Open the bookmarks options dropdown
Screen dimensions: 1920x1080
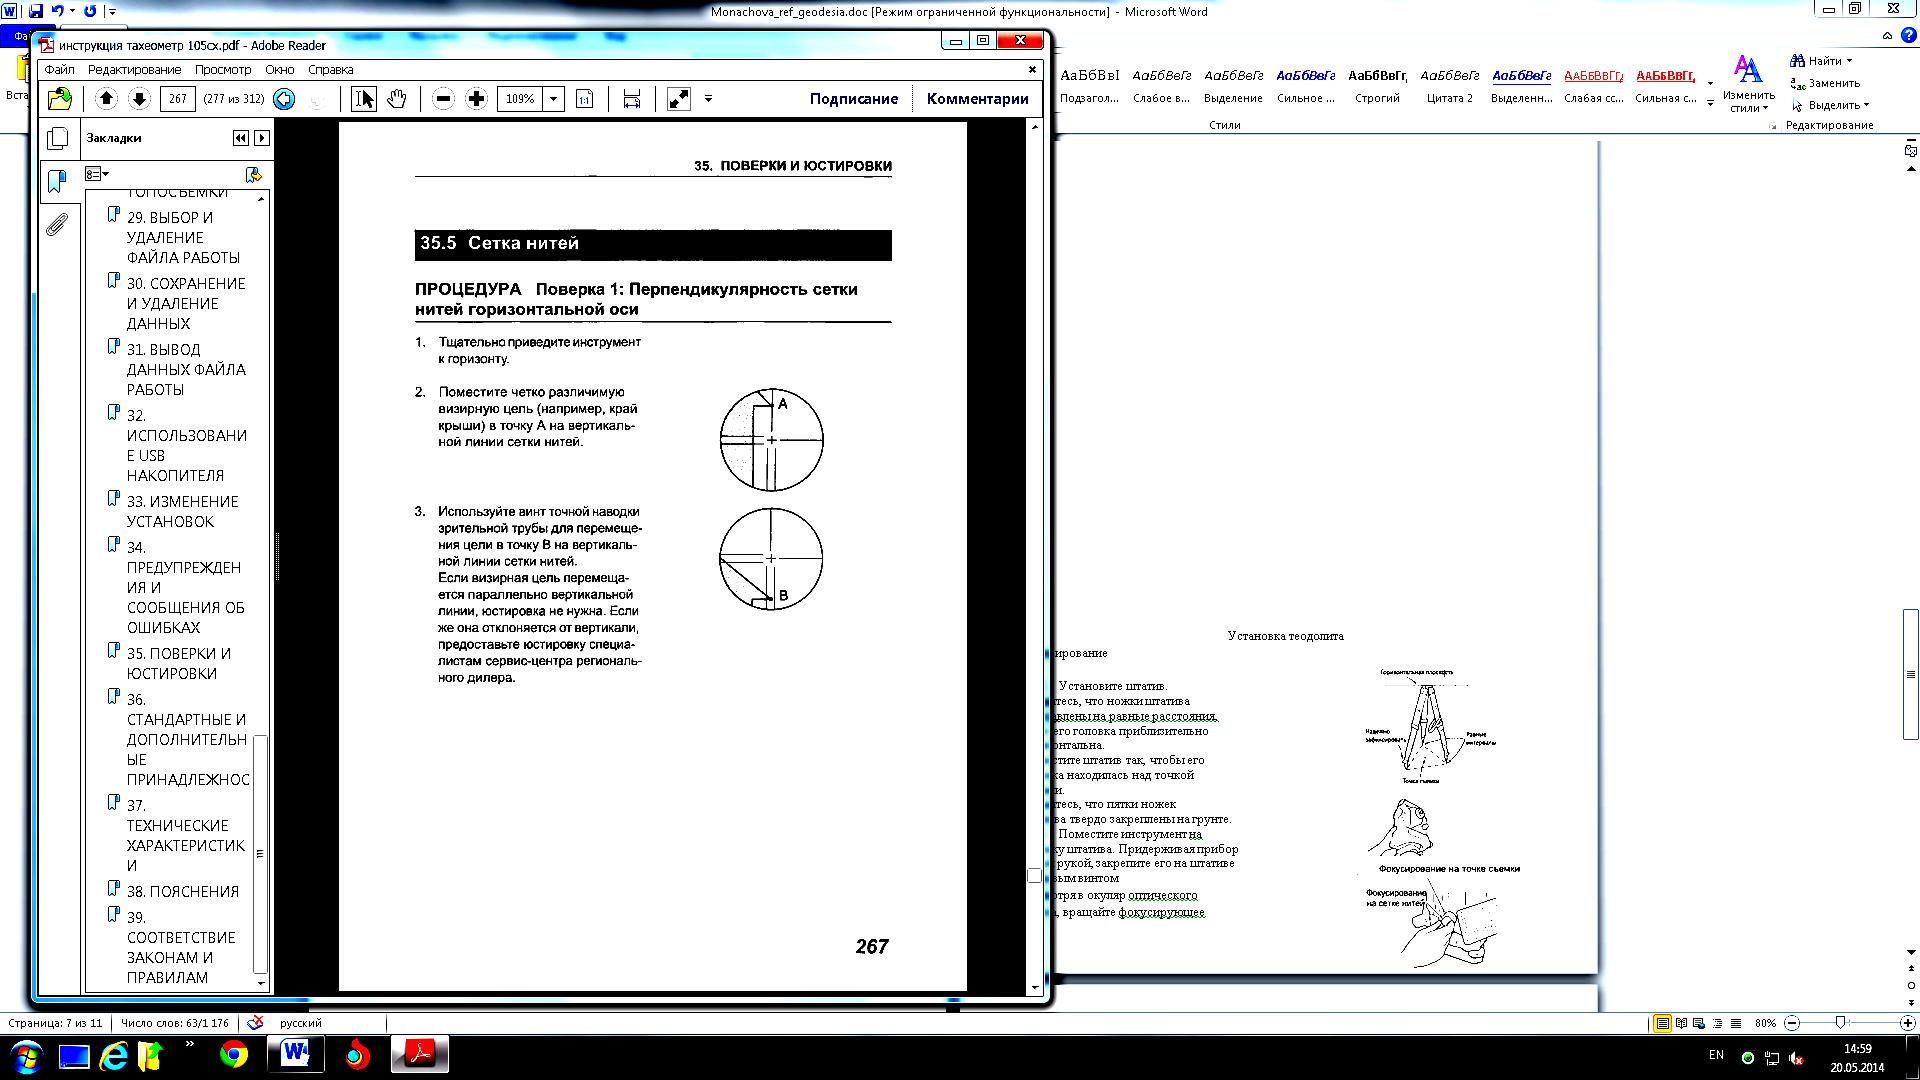(97, 174)
